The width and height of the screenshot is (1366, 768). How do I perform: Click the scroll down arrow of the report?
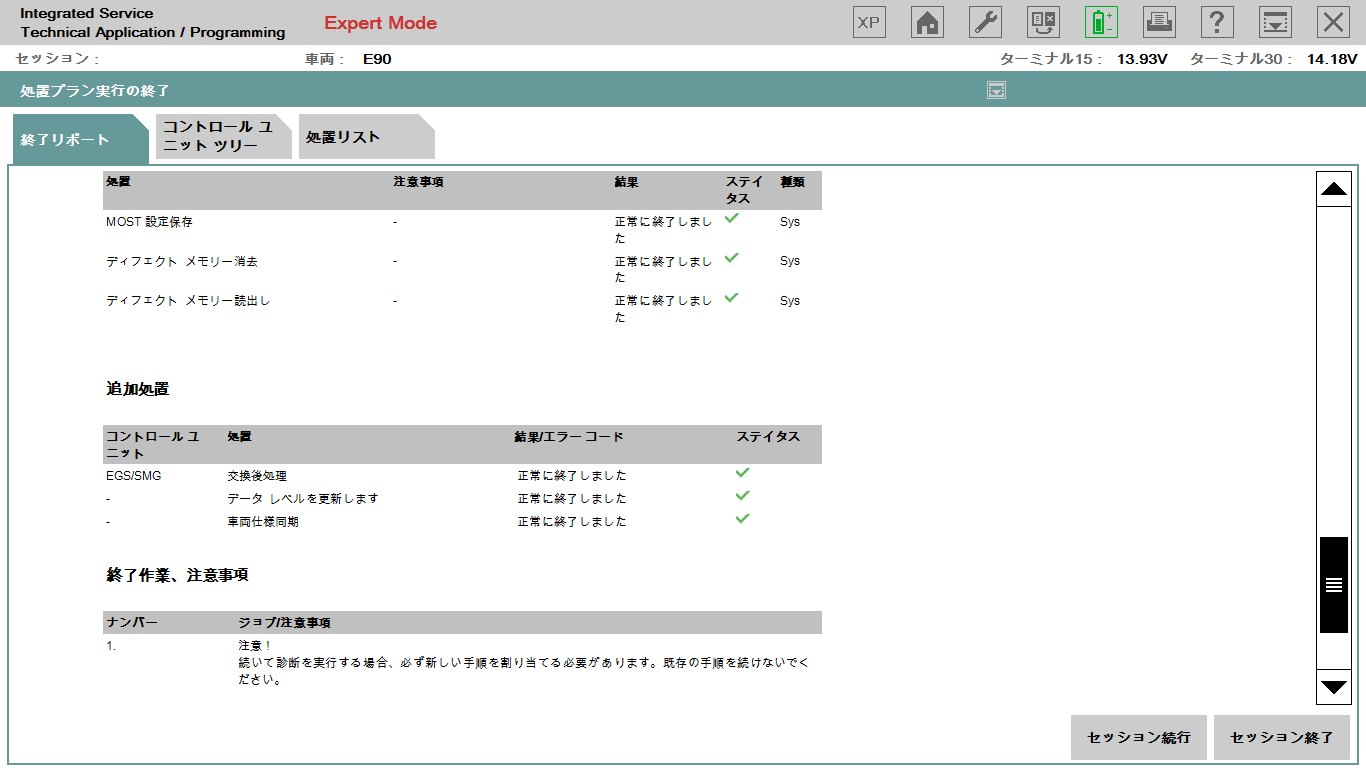[1334, 687]
